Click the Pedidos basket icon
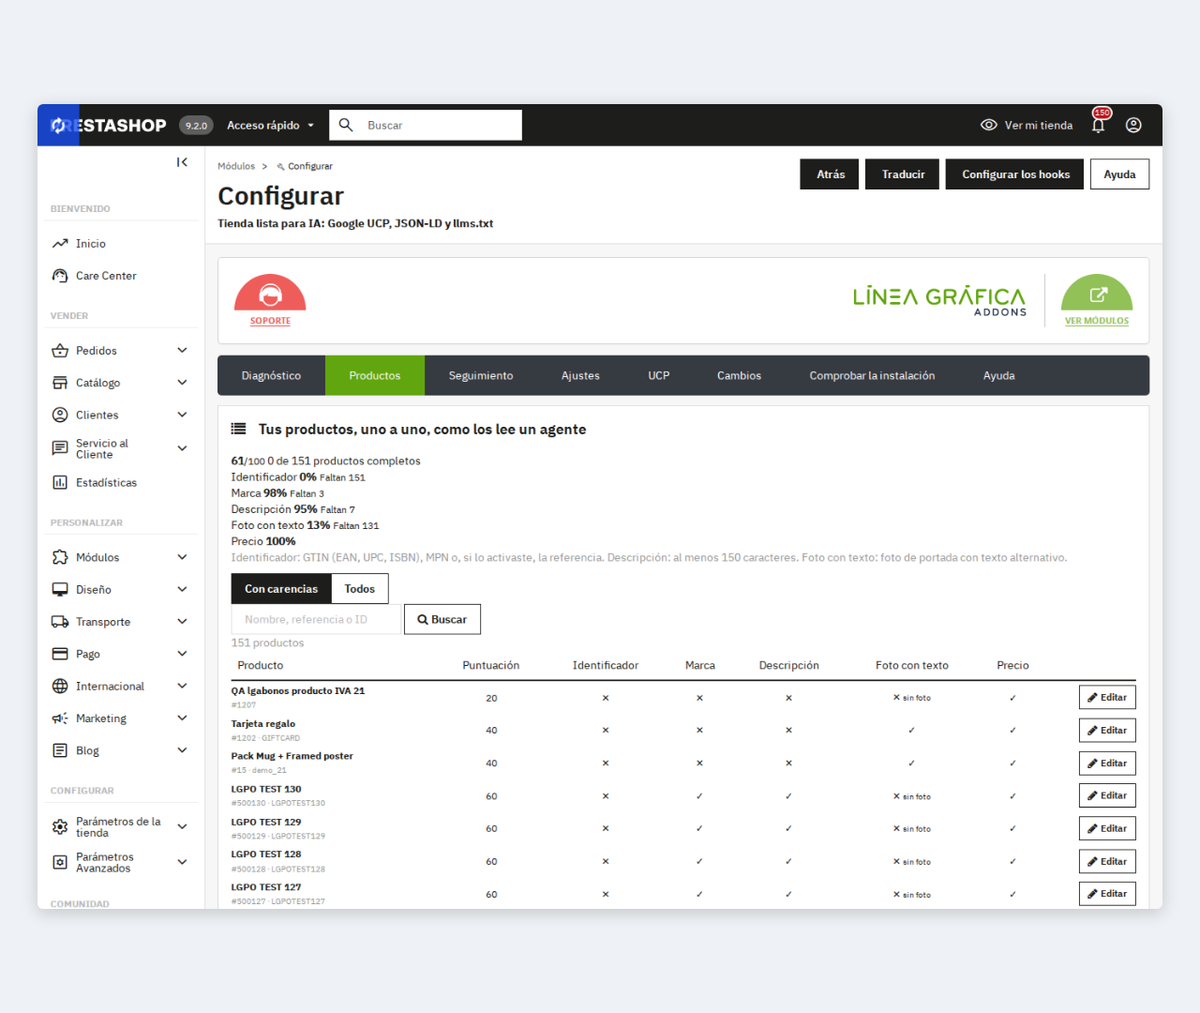 60,351
